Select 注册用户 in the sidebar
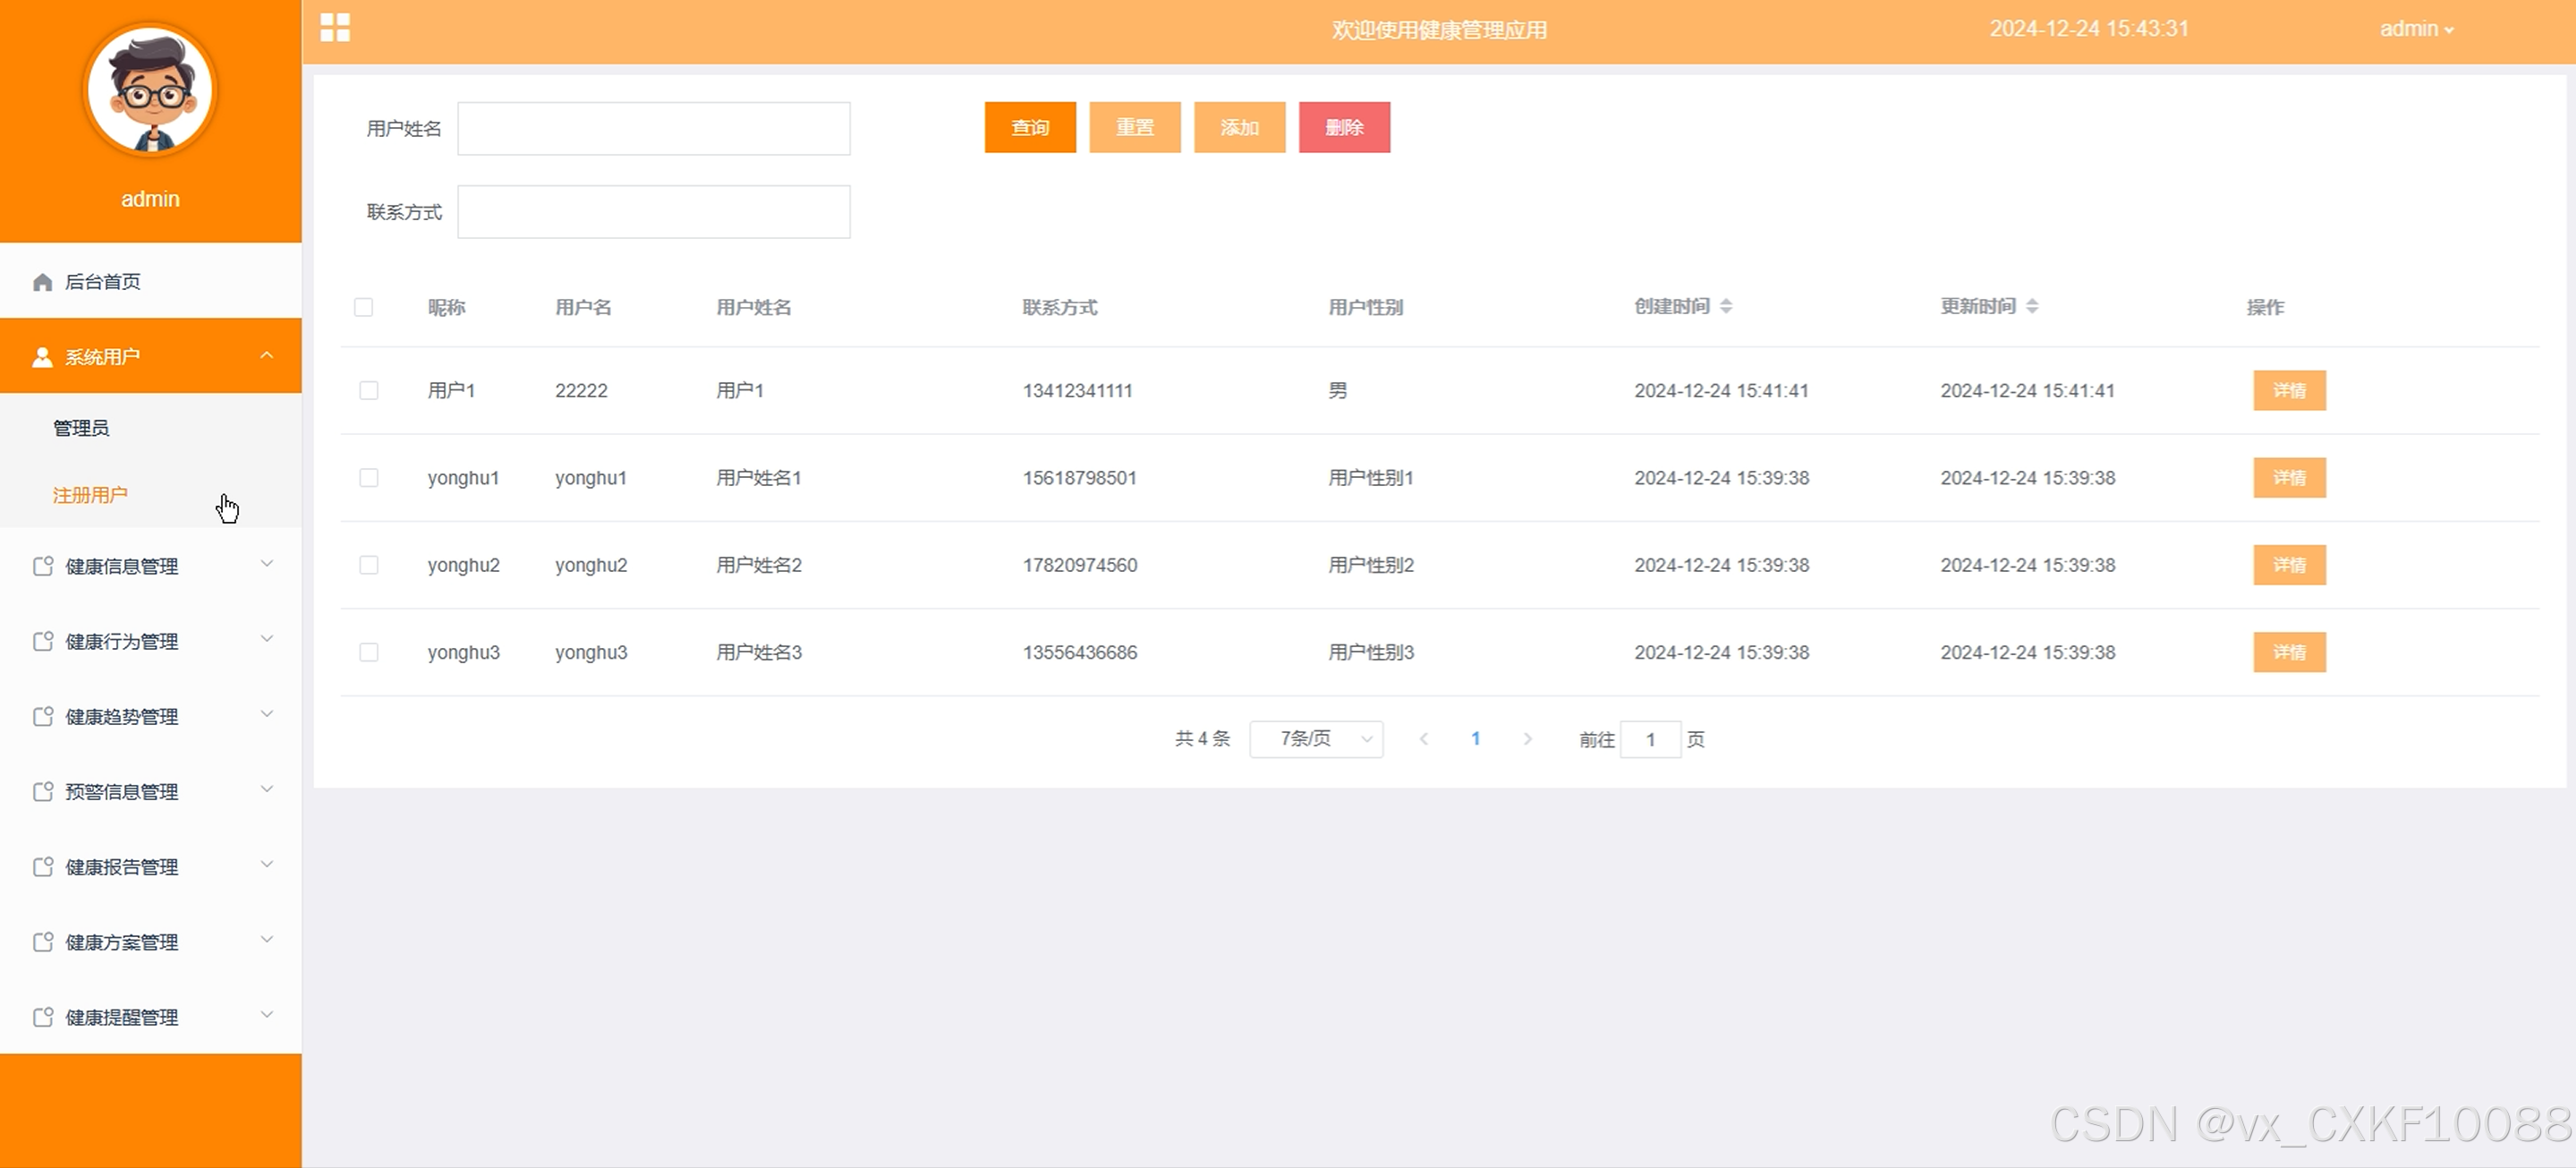 click(90, 495)
